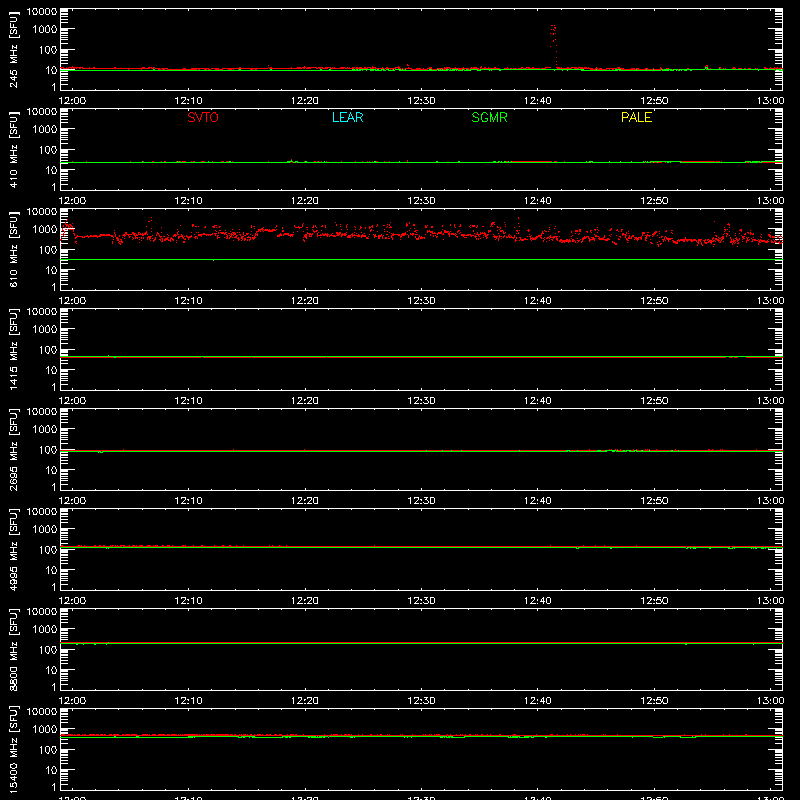
Task: Click 12:40 time label under 245 MHz plot
Action: click(x=538, y=101)
